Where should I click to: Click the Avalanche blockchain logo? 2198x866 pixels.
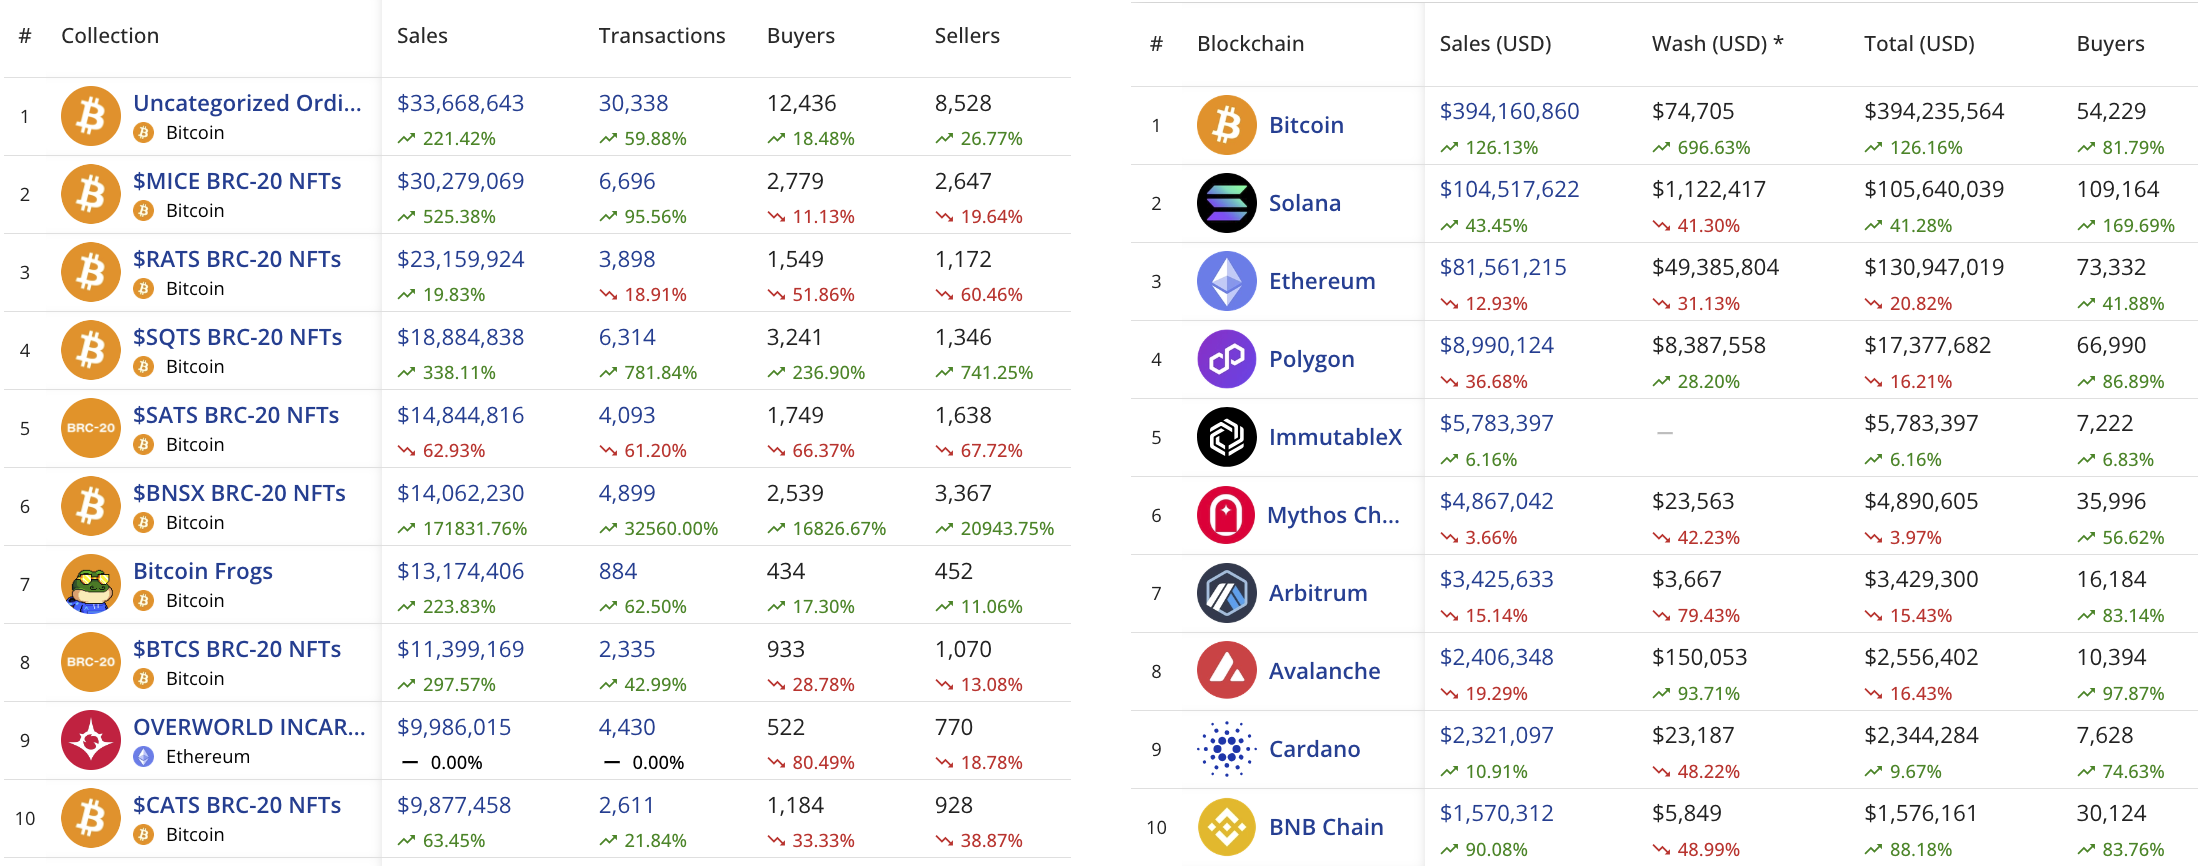[1226, 671]
